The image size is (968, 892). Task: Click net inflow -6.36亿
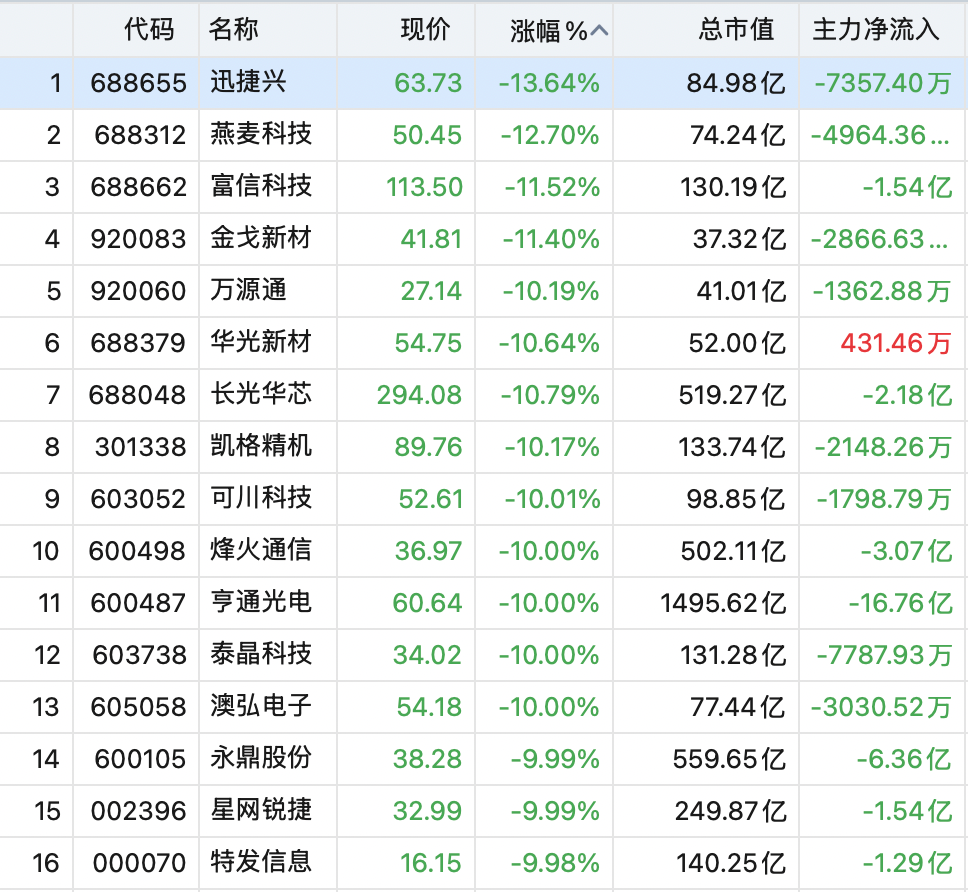(x=904, y=759)
